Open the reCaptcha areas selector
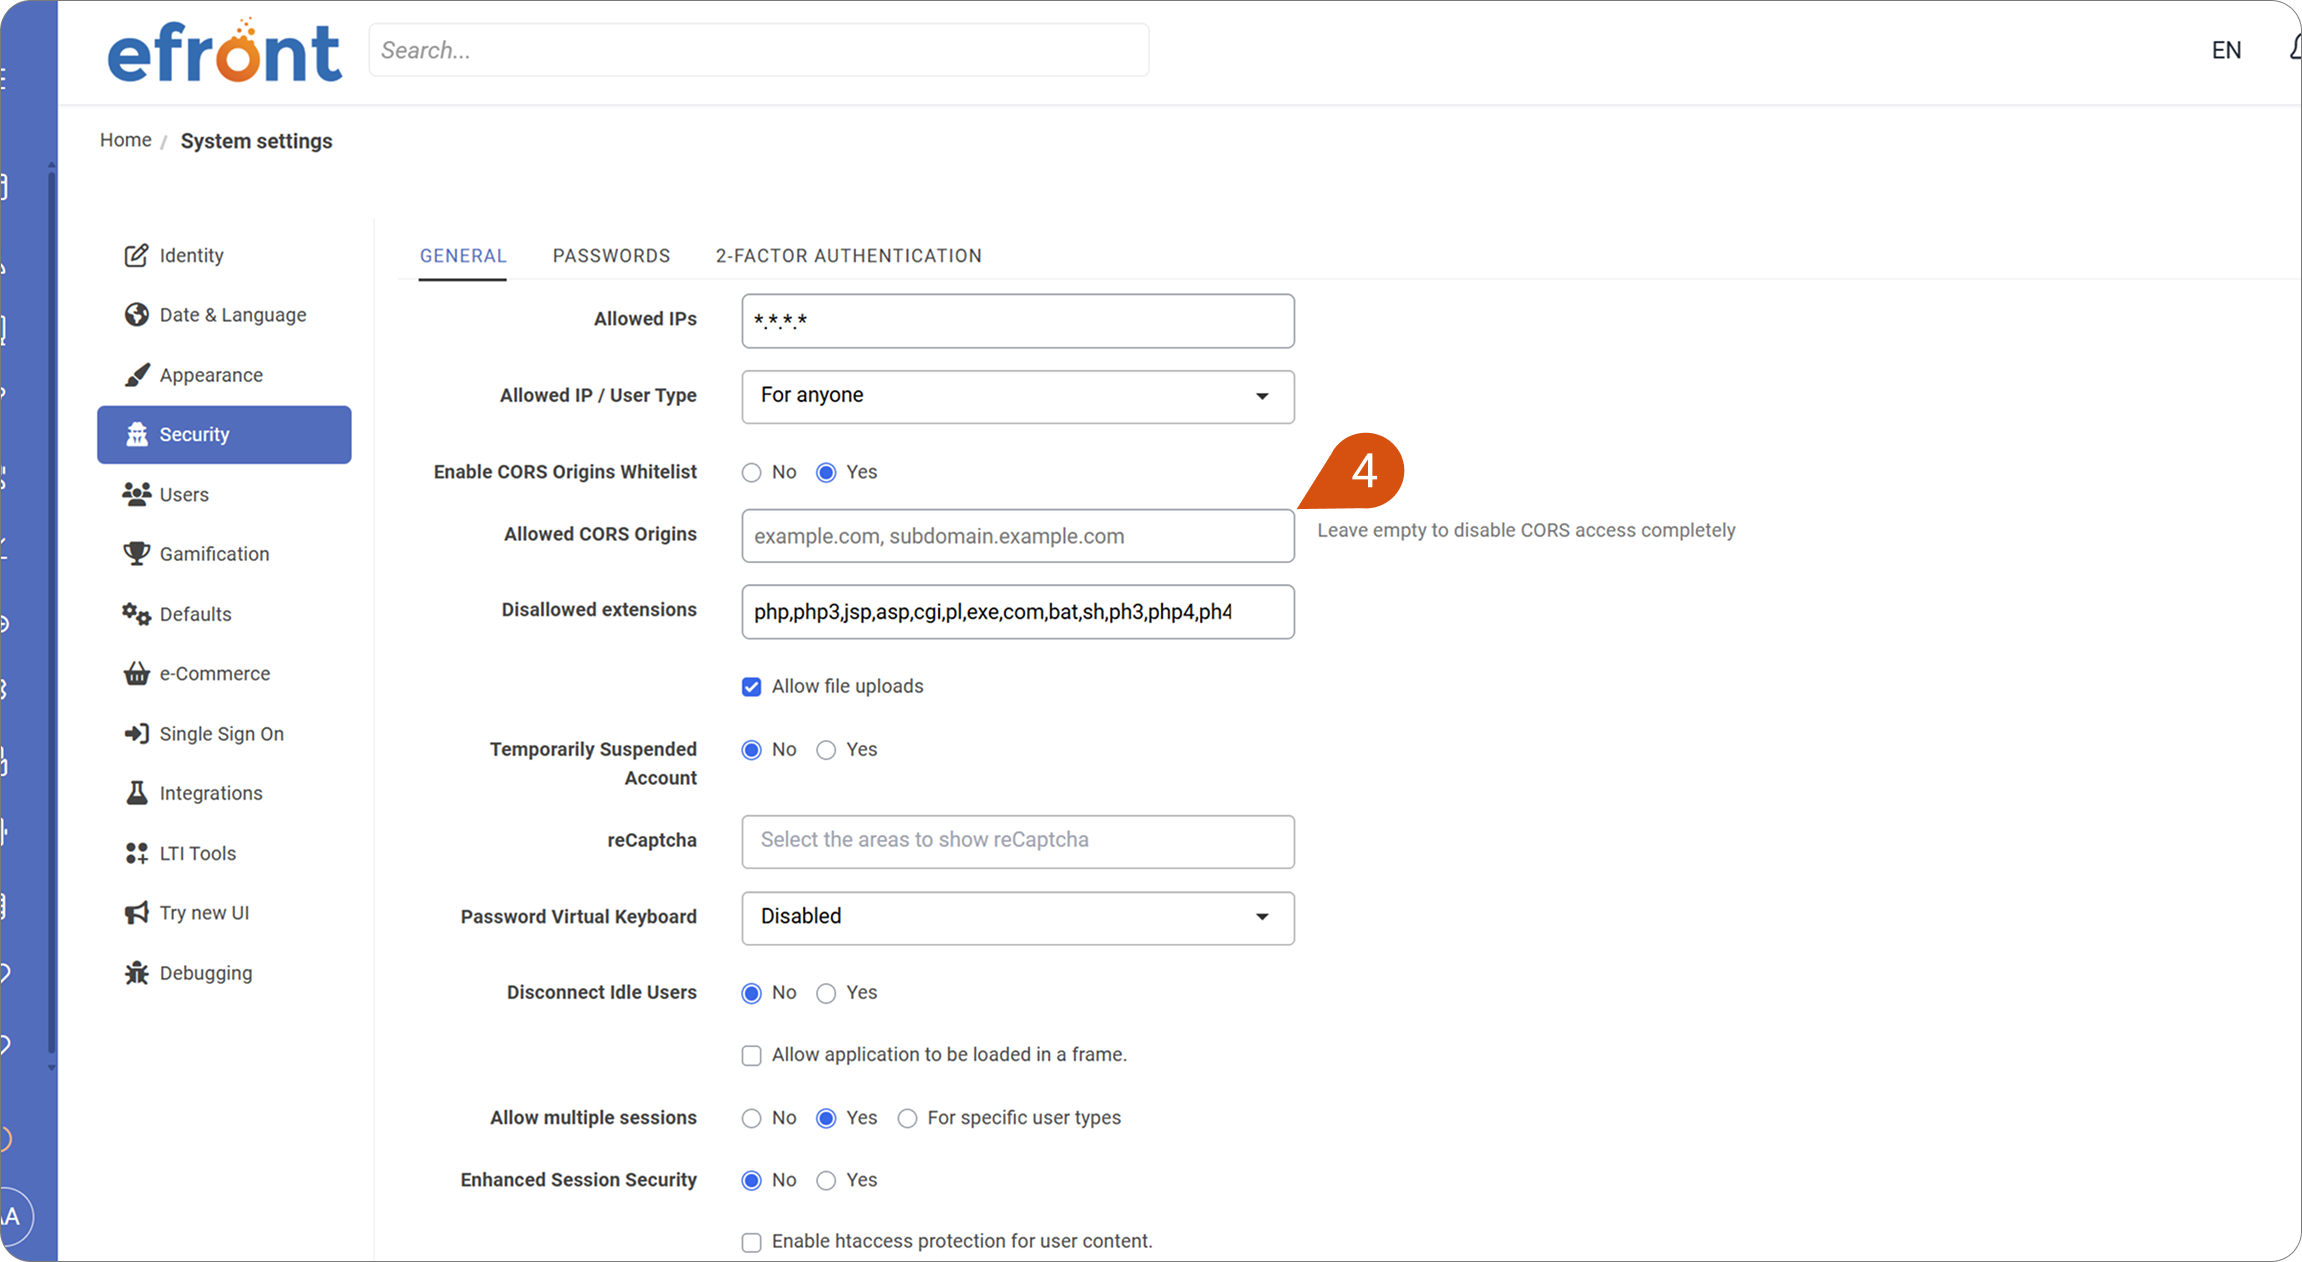2302x1262 pixels. [x=1018, y=841]
